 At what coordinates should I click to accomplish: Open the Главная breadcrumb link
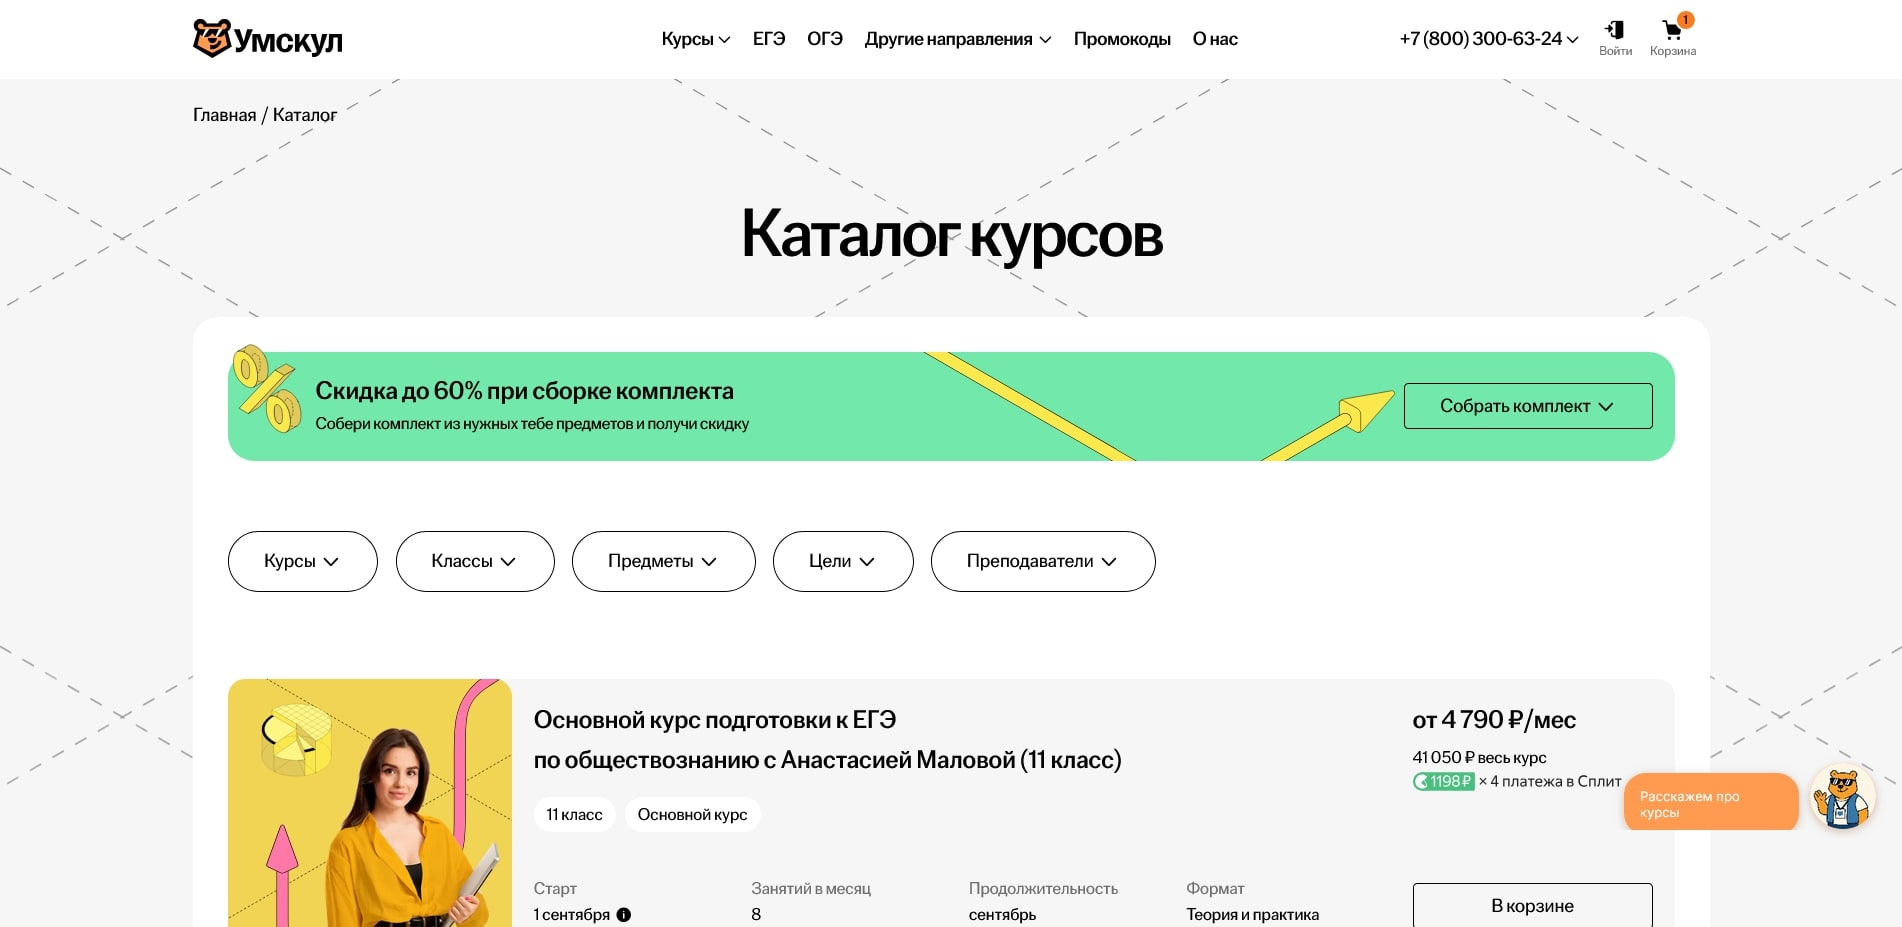(226, 115)
